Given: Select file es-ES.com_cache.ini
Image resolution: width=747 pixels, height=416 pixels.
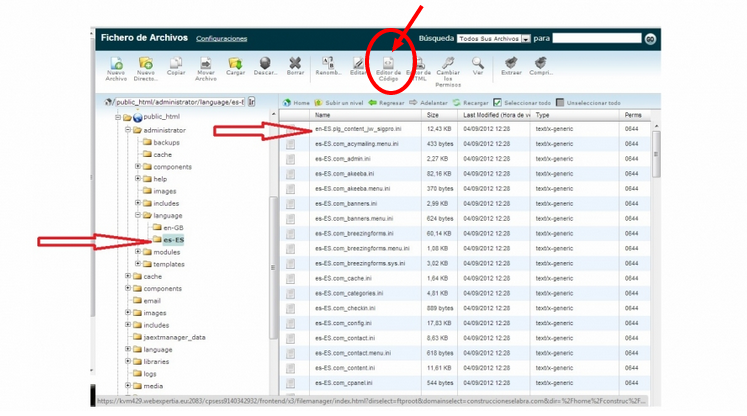Looking at the screenshot, I should click(x=343, y=279).
